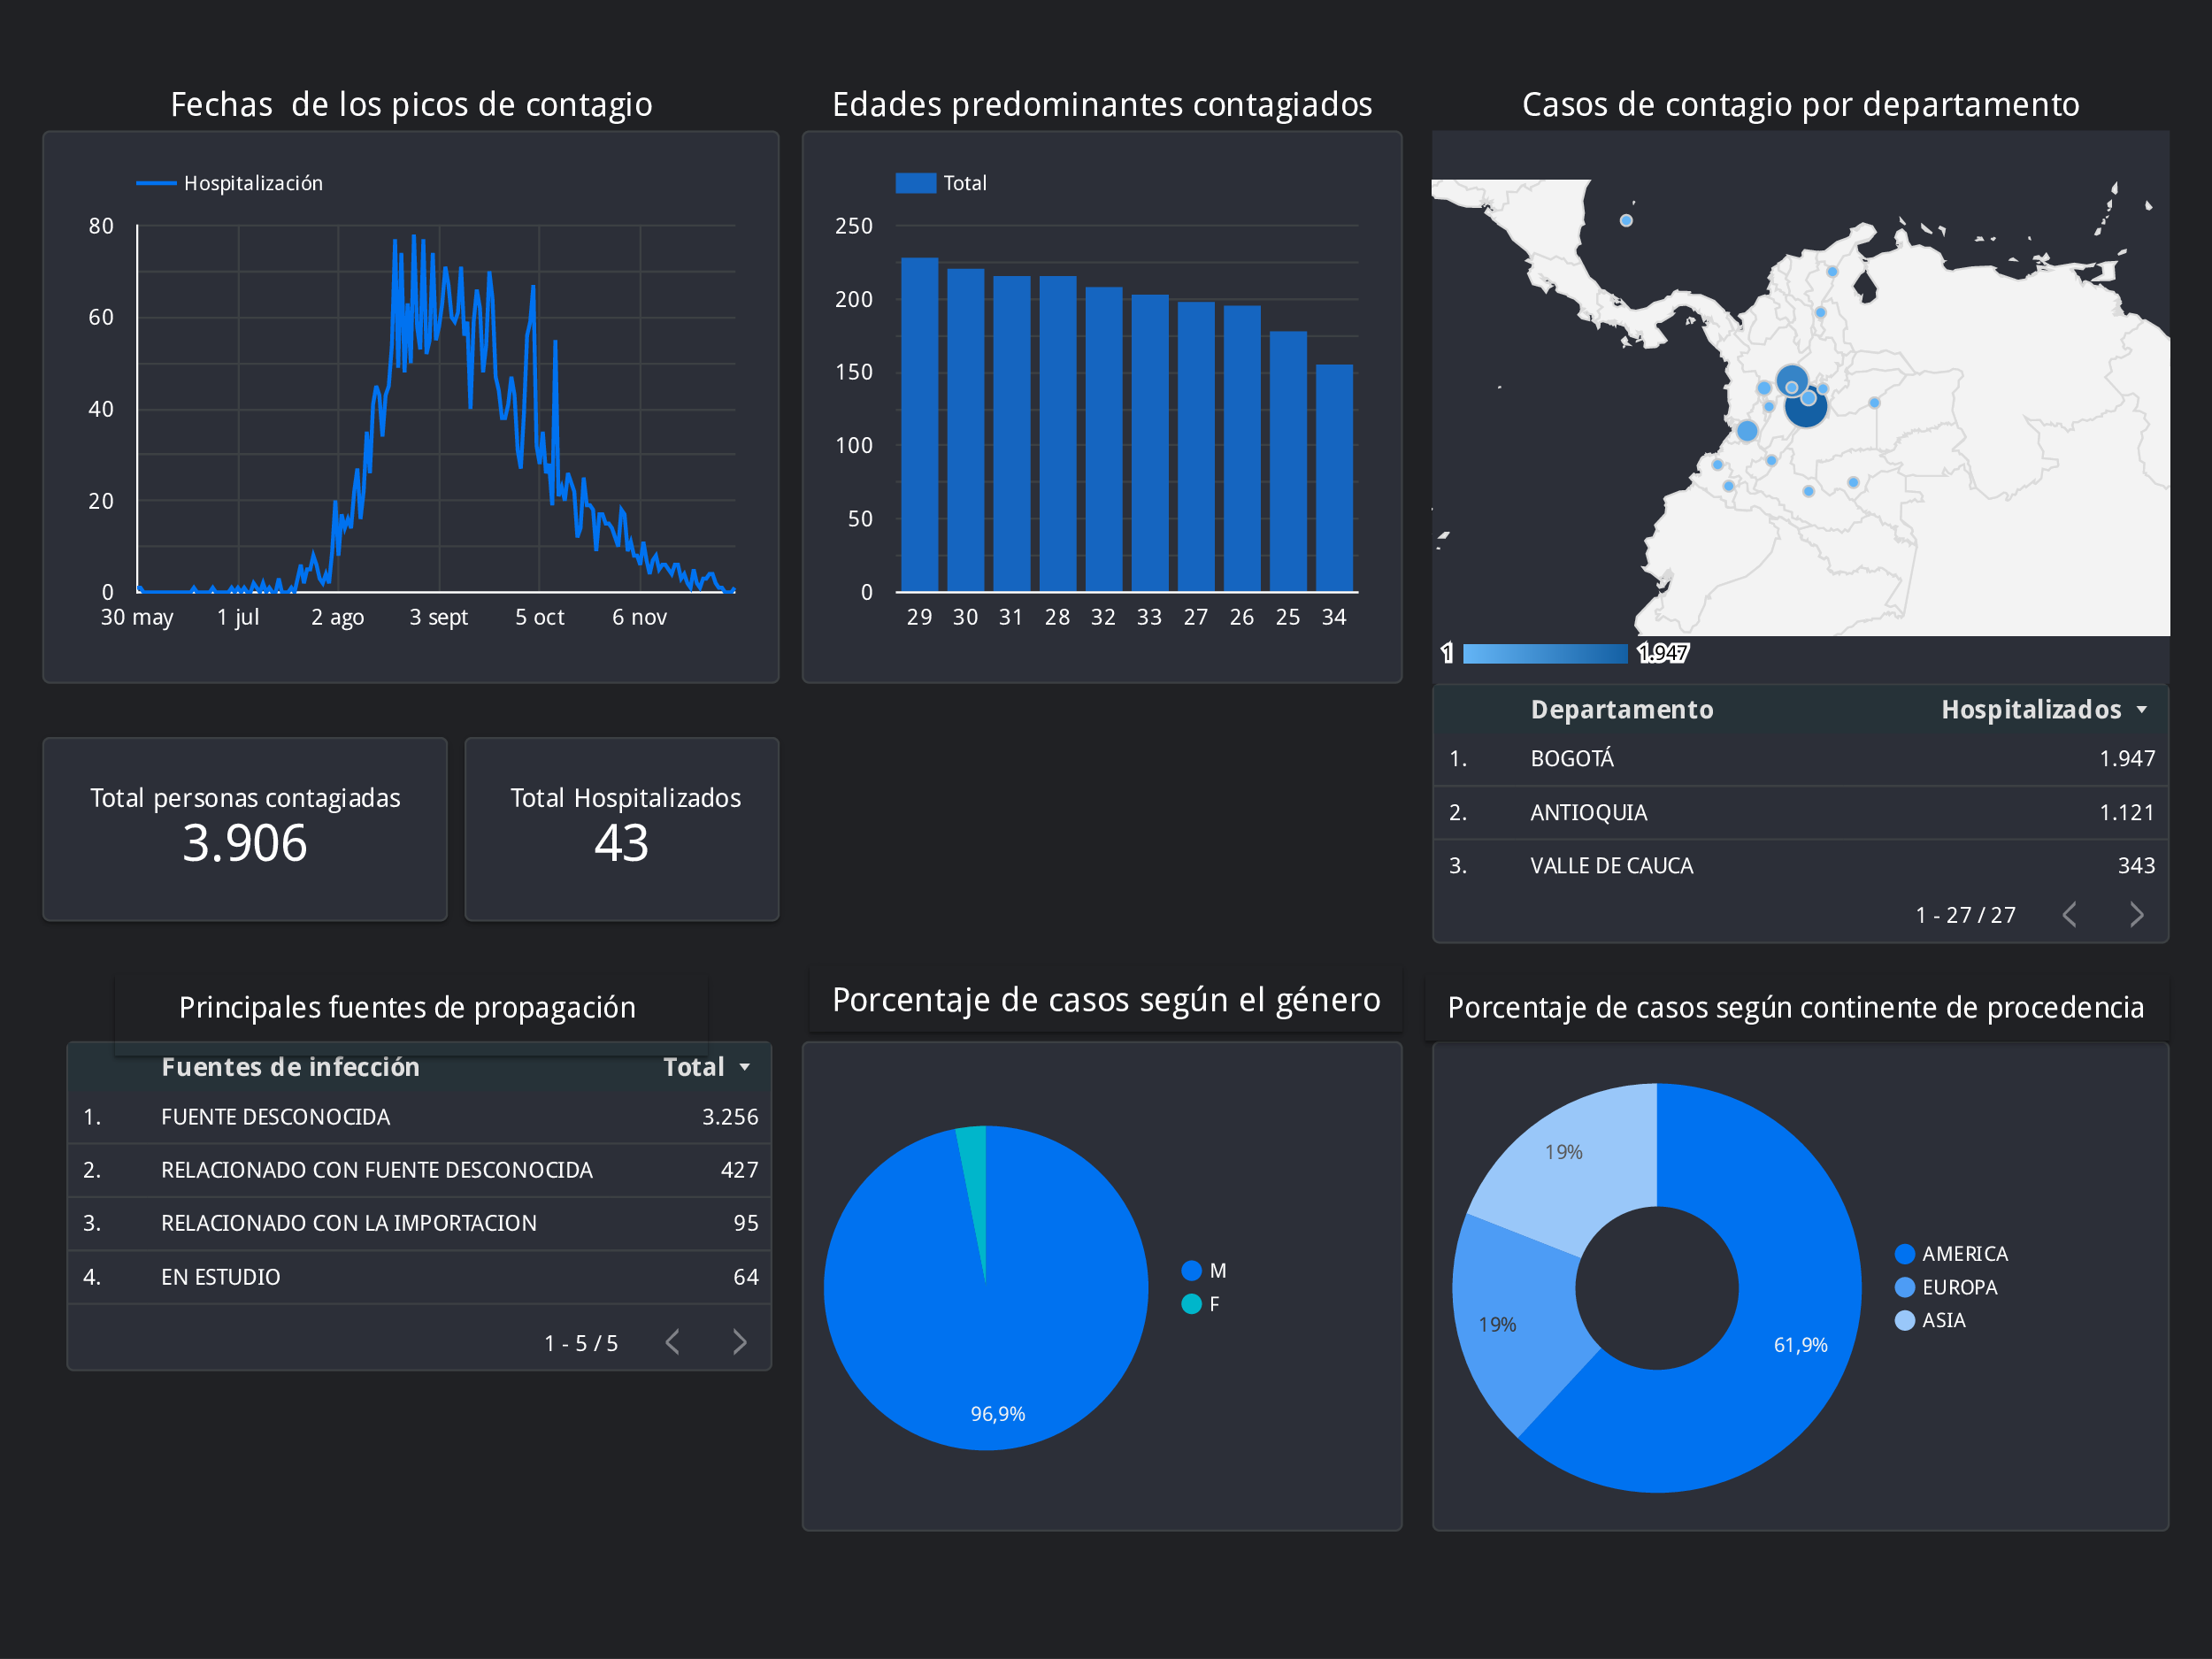Click the Fuentes de infección column header
The height and width of the screenshot is (1659, 2212).
(290, 1068)
